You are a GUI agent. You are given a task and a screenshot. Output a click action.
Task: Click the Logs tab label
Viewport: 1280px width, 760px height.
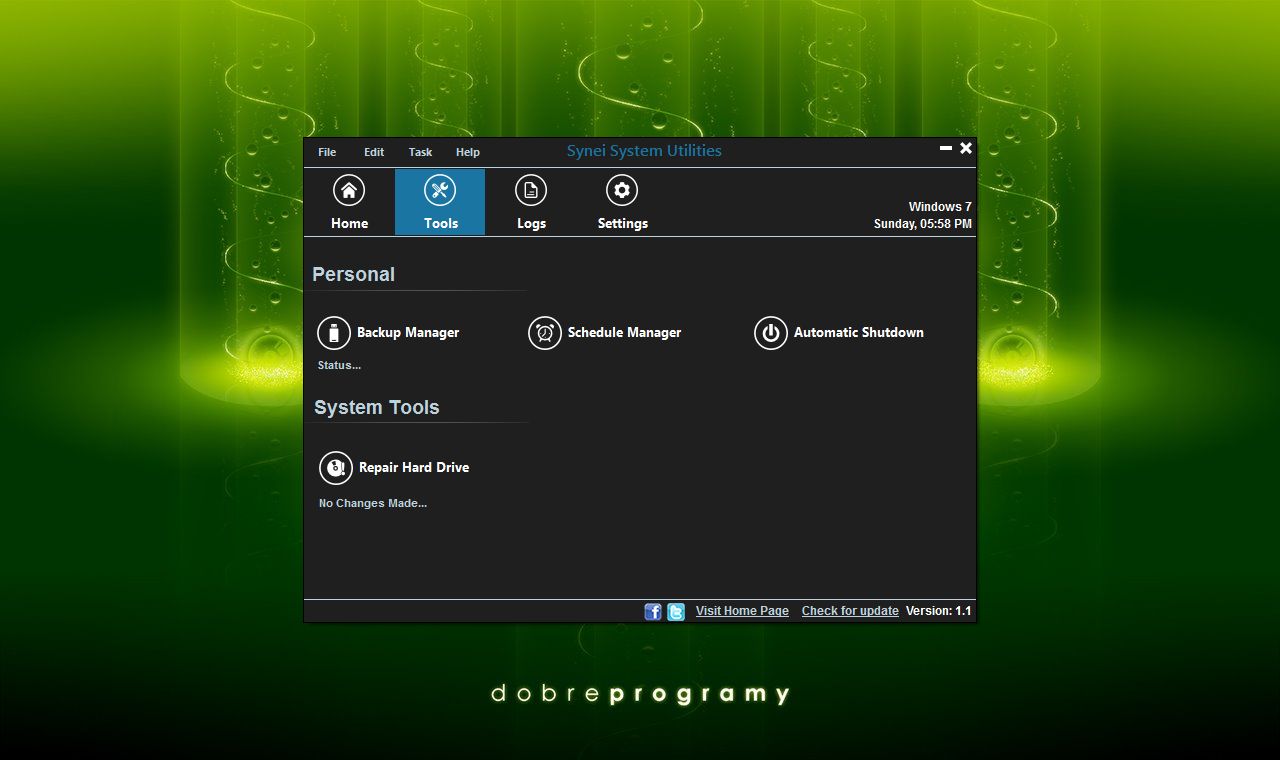(x=531, y=223)
